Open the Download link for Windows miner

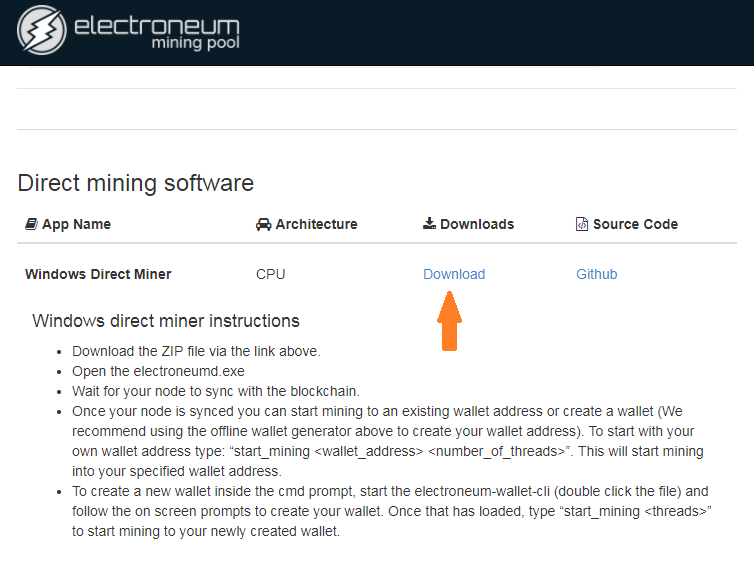[454, 274]
